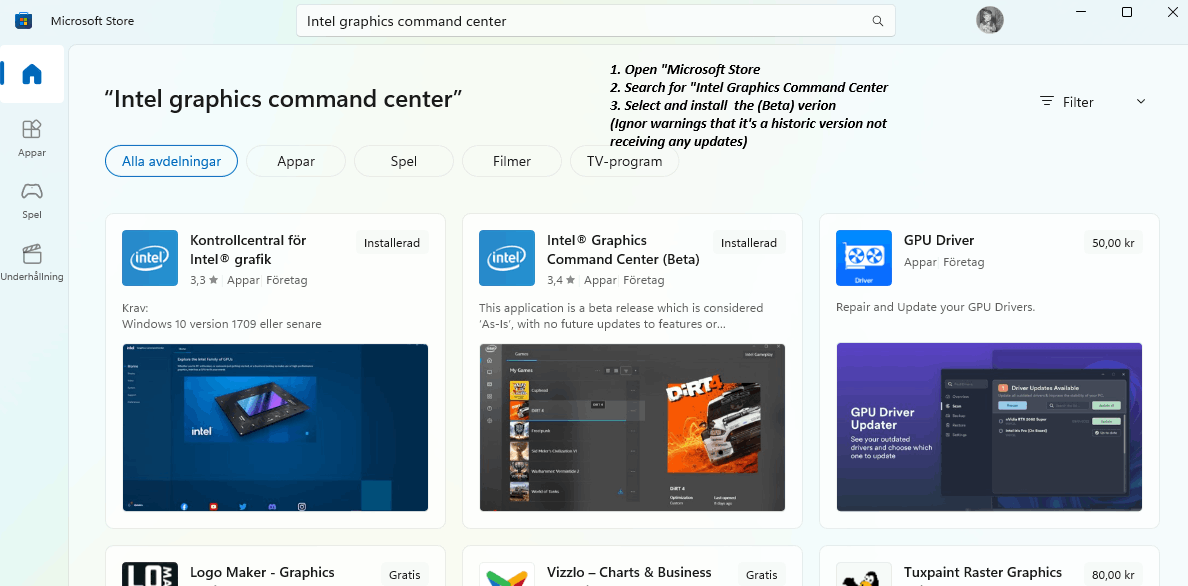Click the "Logo Maker - Graphics" title
This screenshot has width=1188, height=586.
point(262,572)
